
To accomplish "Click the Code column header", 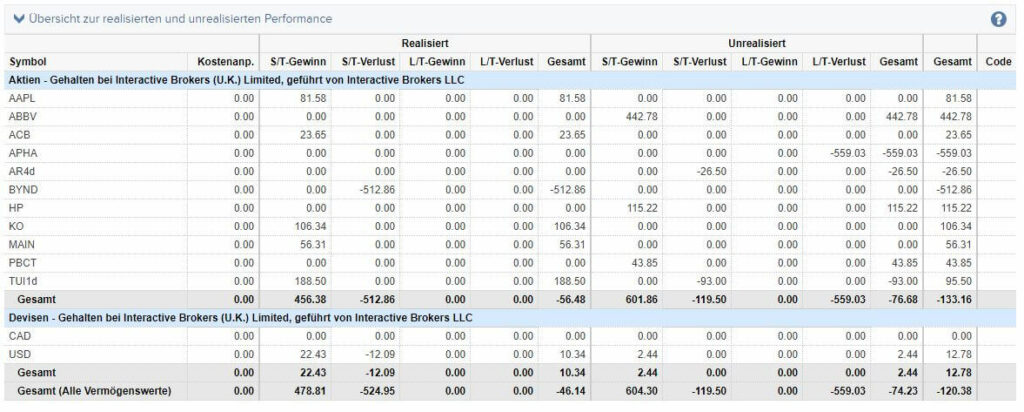I will [999, 61].
